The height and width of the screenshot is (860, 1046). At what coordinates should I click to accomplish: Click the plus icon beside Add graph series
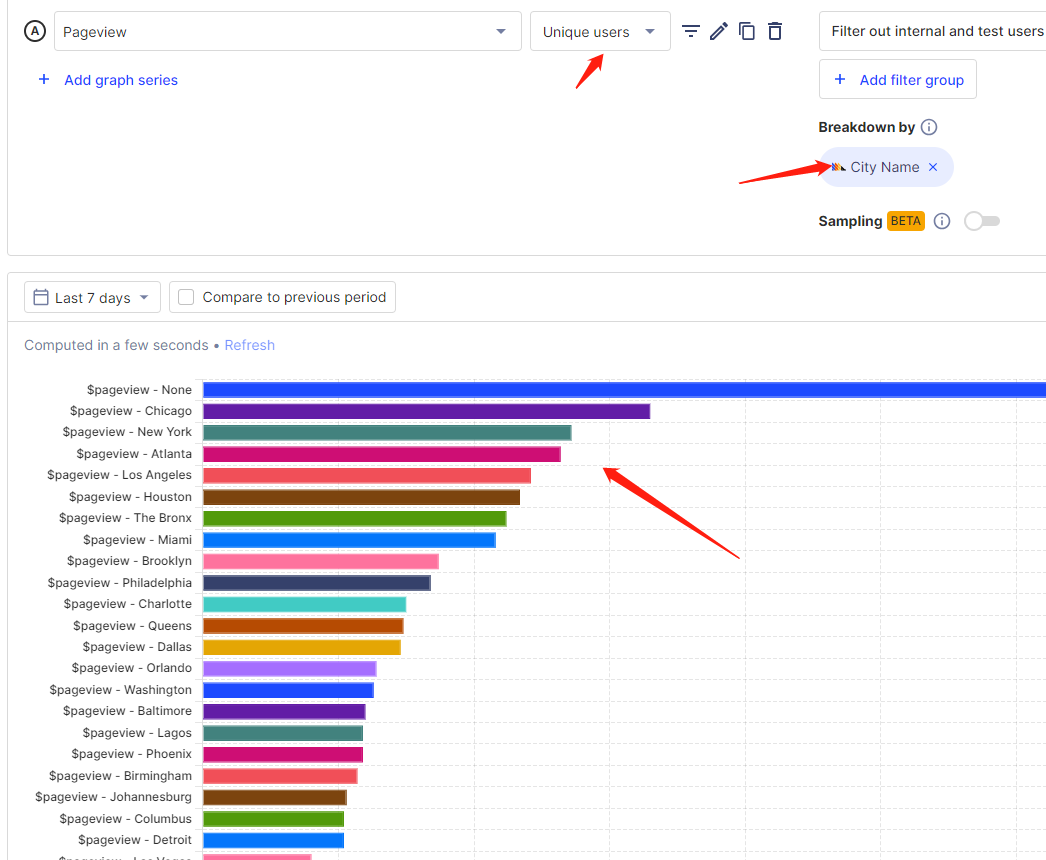44,79
